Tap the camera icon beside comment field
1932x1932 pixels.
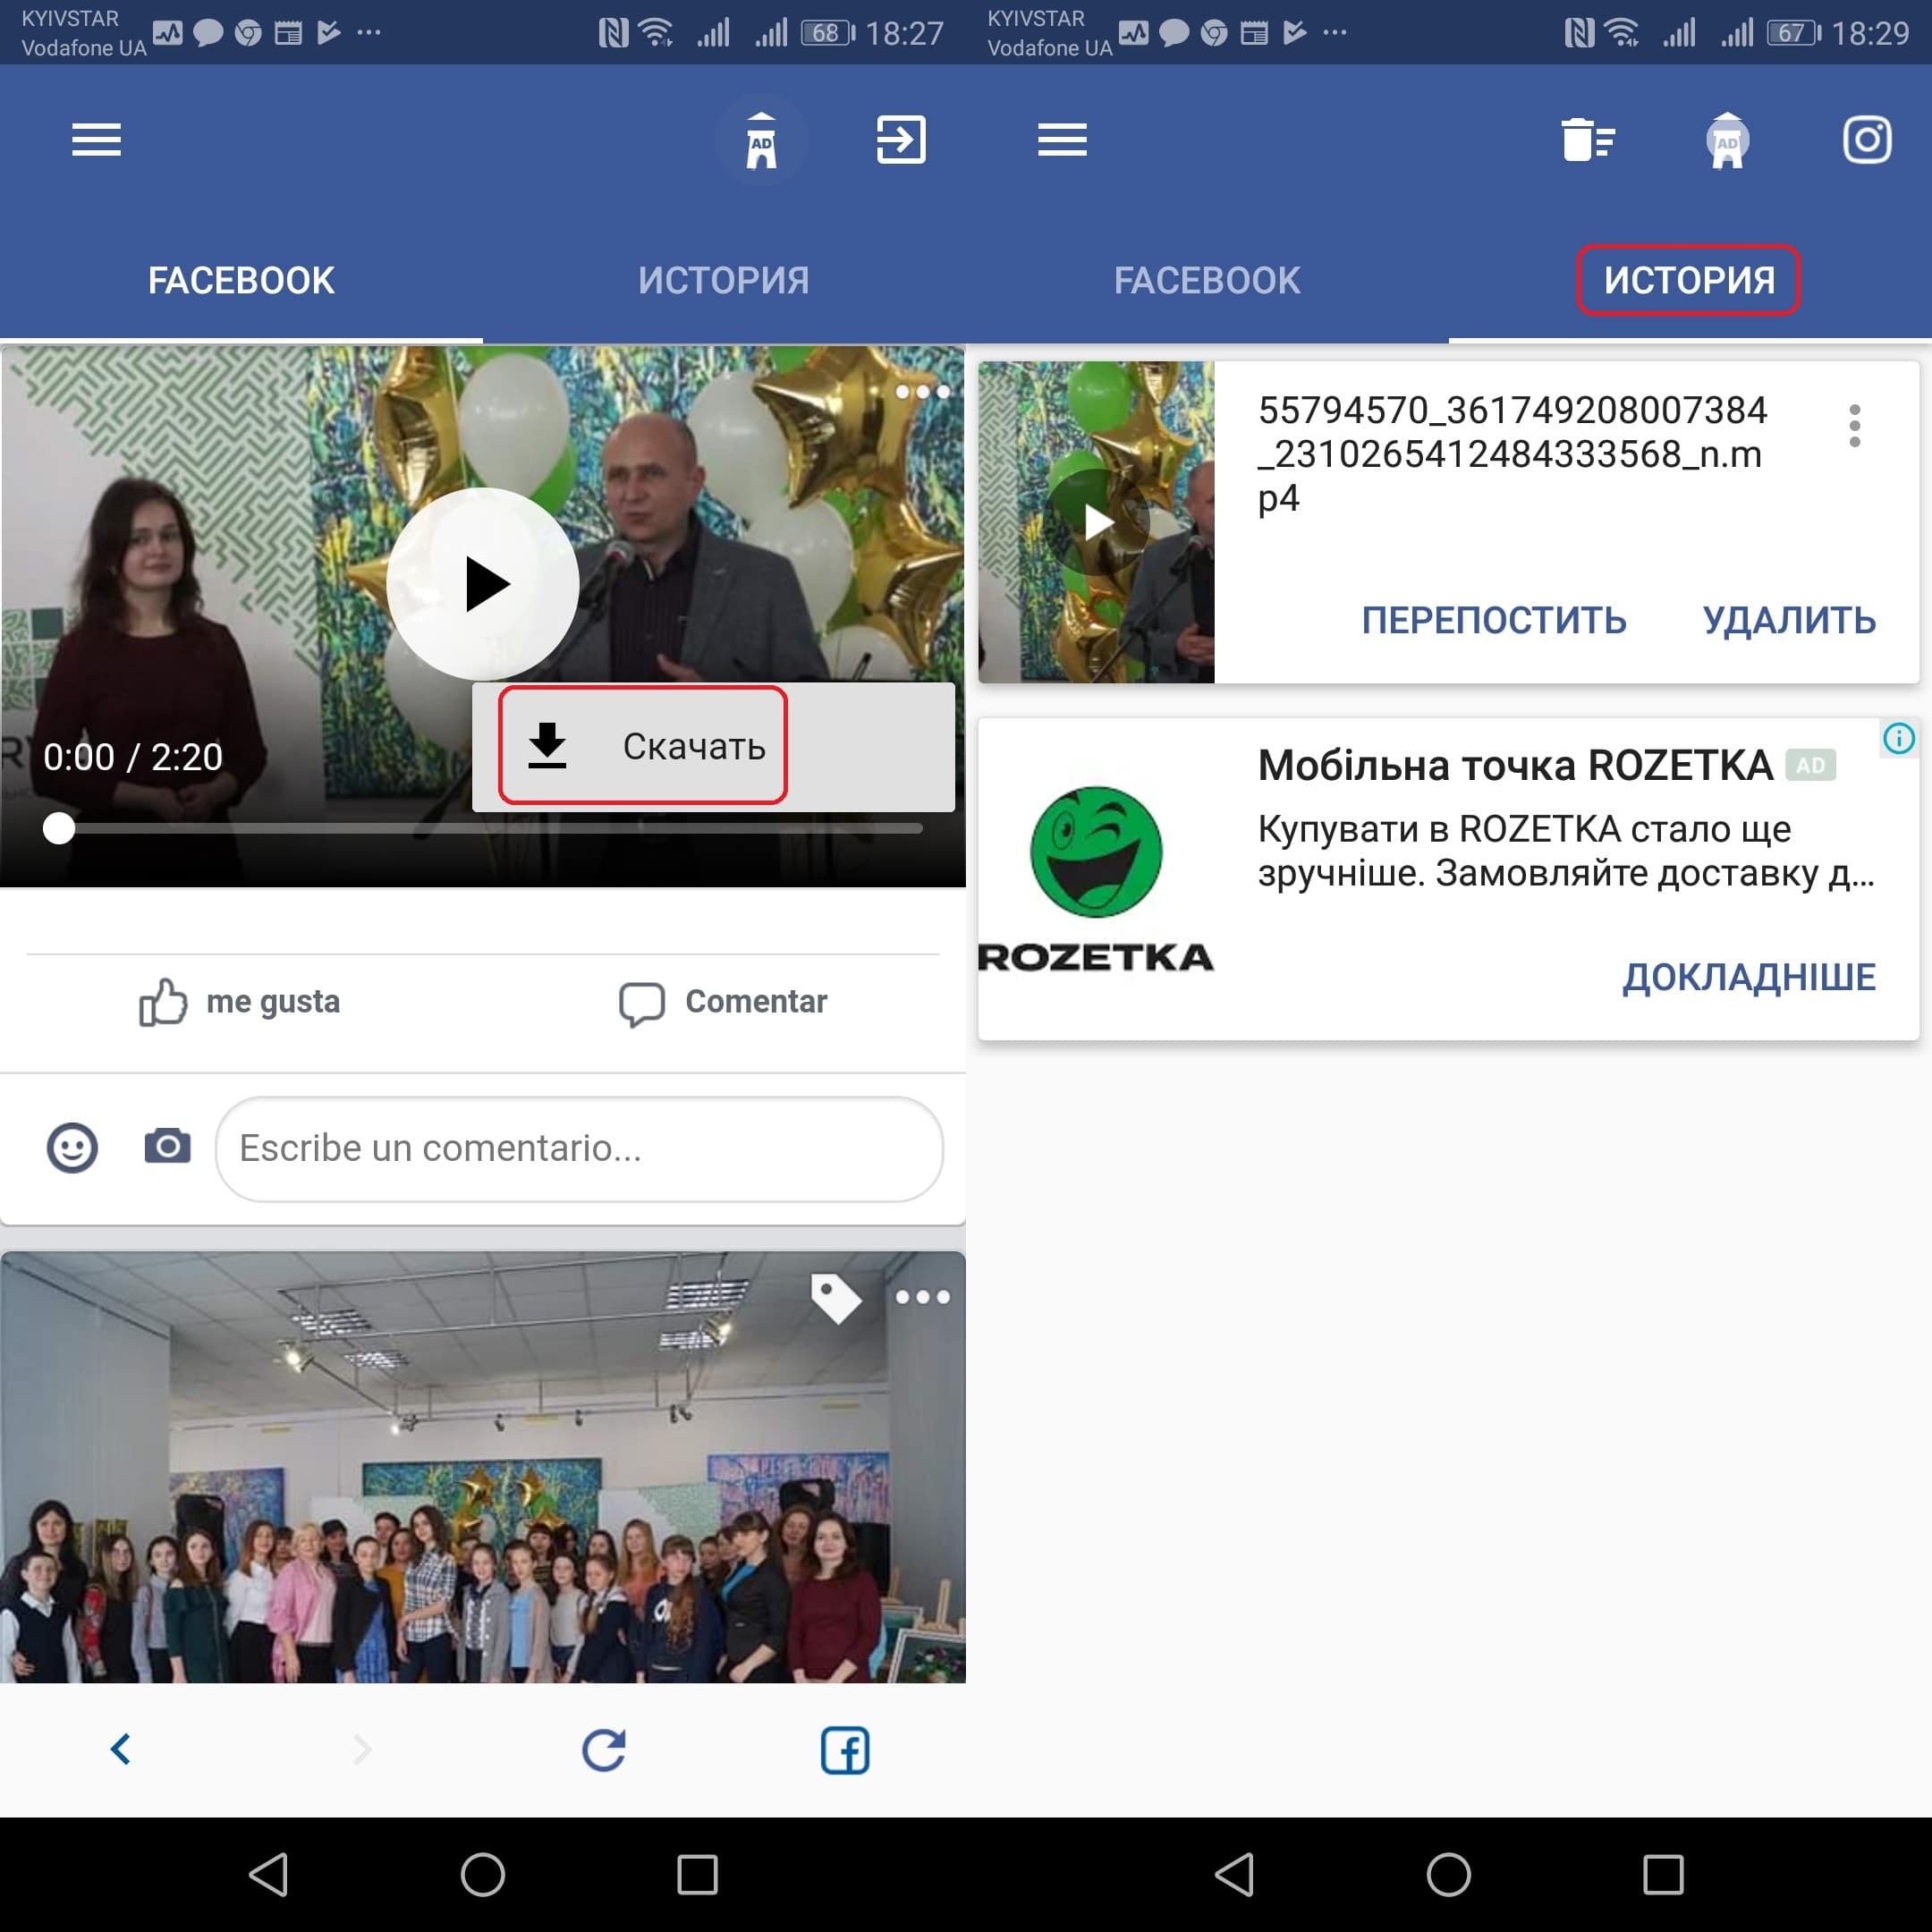tap(167, 1146)
